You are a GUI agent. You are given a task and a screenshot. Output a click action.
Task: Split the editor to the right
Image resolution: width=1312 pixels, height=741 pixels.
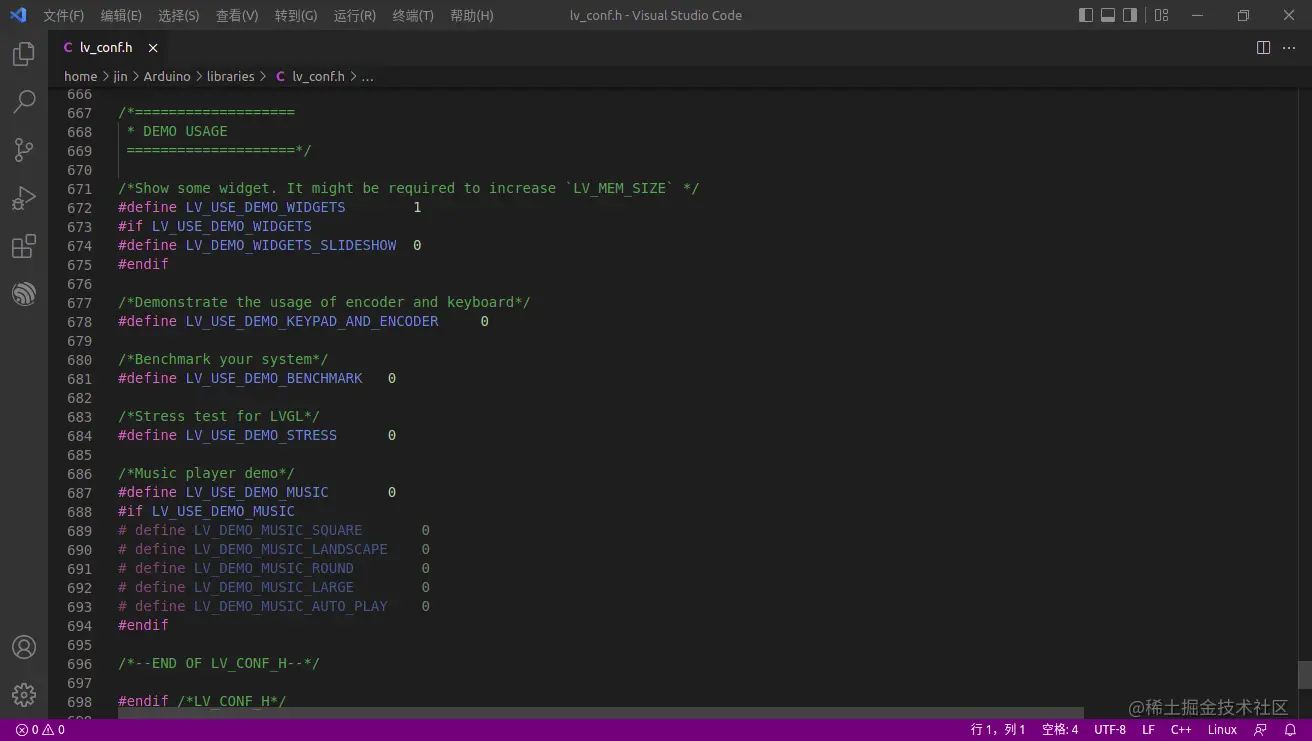(1263, 48)
